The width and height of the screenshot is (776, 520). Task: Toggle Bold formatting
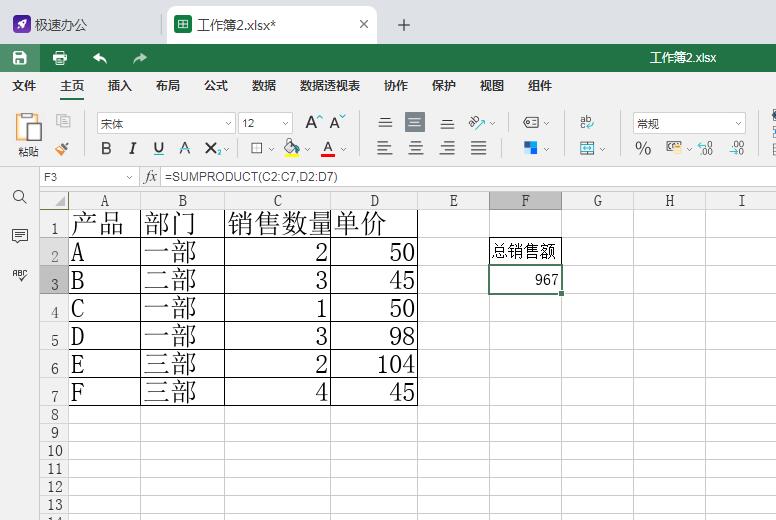click(x=106, y=148)
